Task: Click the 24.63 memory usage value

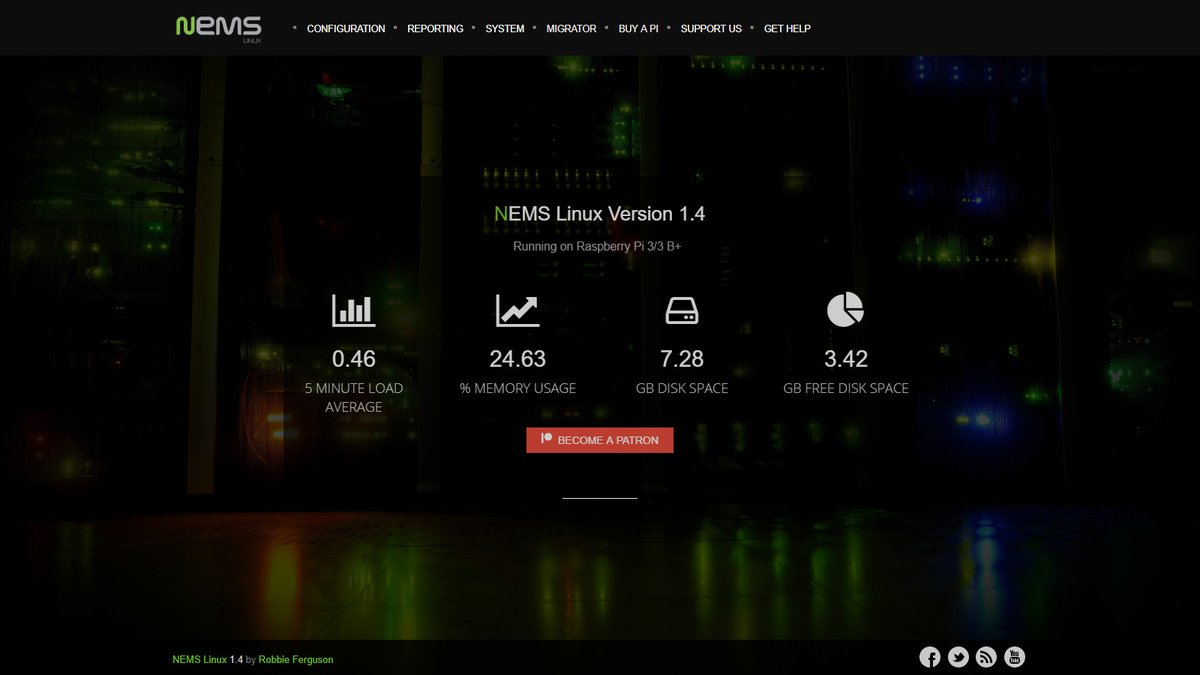Action: point(517,359)
